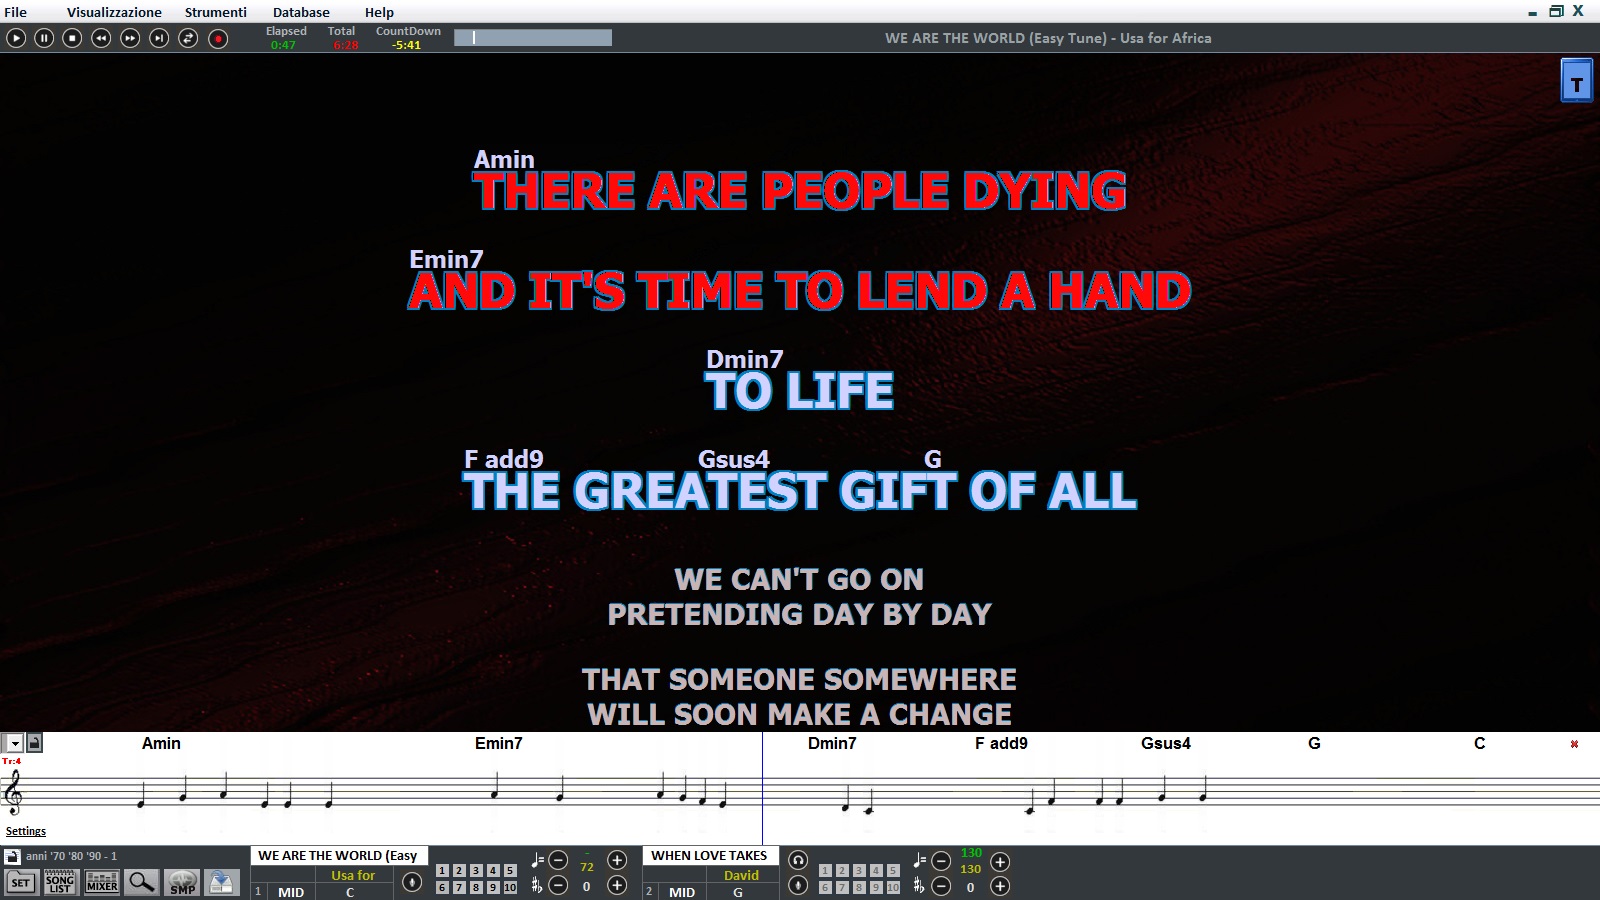1600x900 pixels.
Task: Lower player 1 transpose with minus
Action: pyautogui.click(x=559, y=885)
